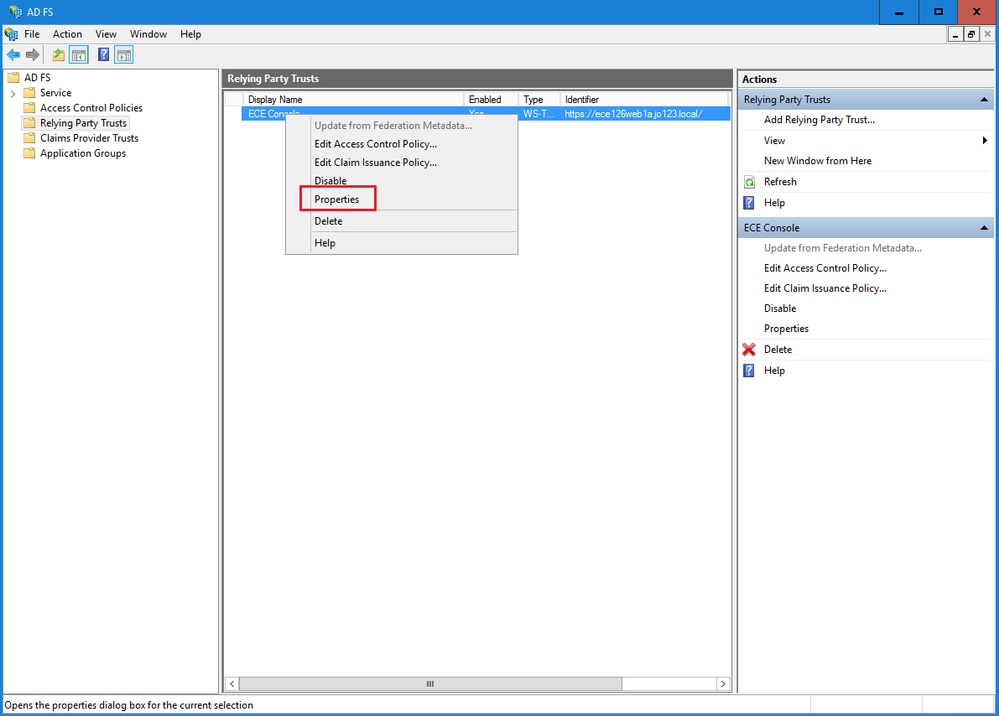Collapse the ECE Console actions section
The image size is (999, 716).
coord(984,228)
